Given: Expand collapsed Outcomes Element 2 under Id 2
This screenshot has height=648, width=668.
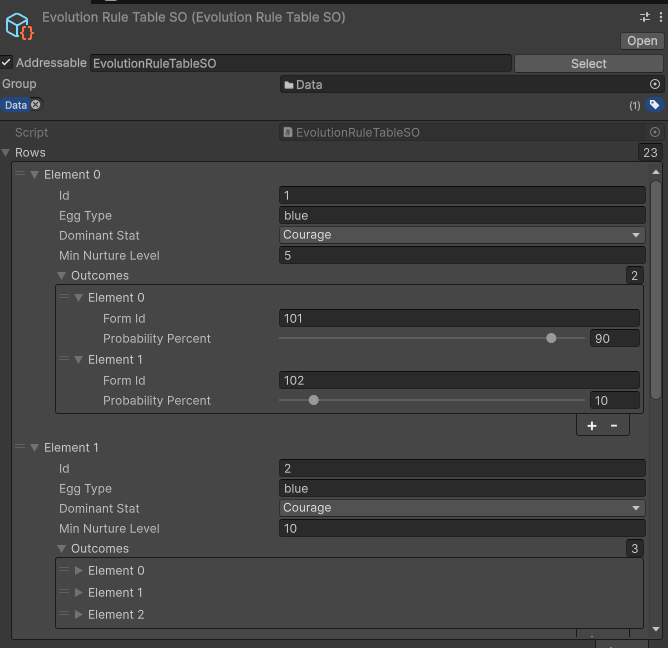Looking at the screenshot, I should click(x=79, y=615).
